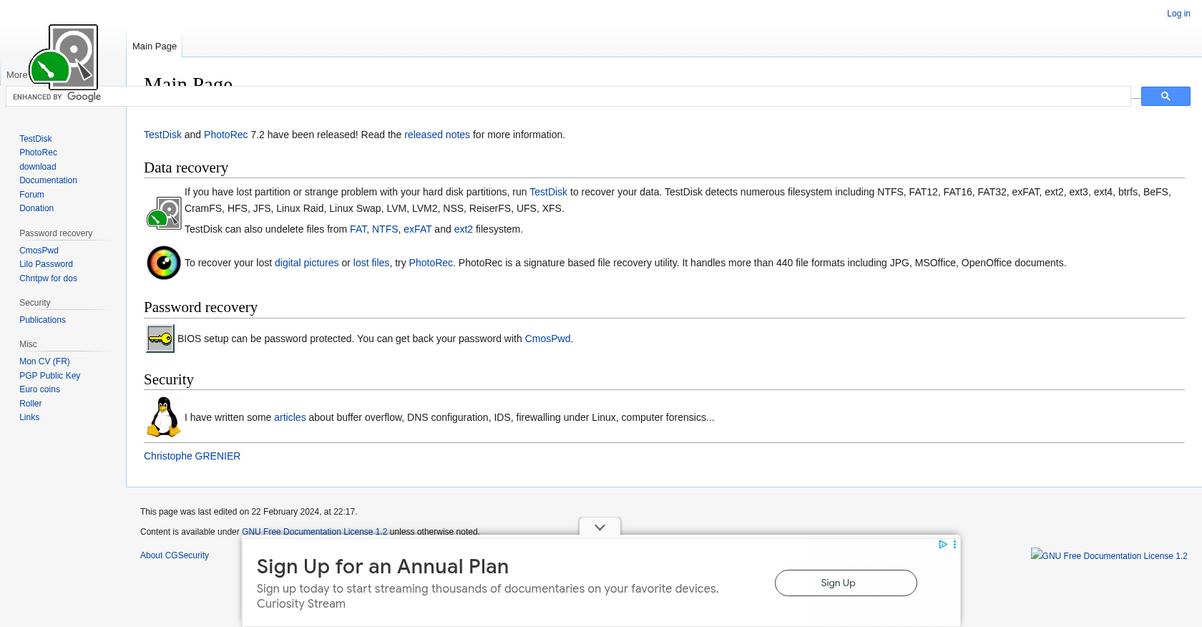Click the GNU Free Documentation License image

pyautogui.click(x=1109, y=555)
